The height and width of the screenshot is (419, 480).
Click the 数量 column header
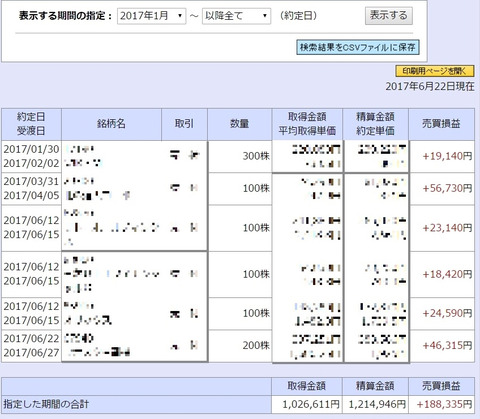point(240,124)
